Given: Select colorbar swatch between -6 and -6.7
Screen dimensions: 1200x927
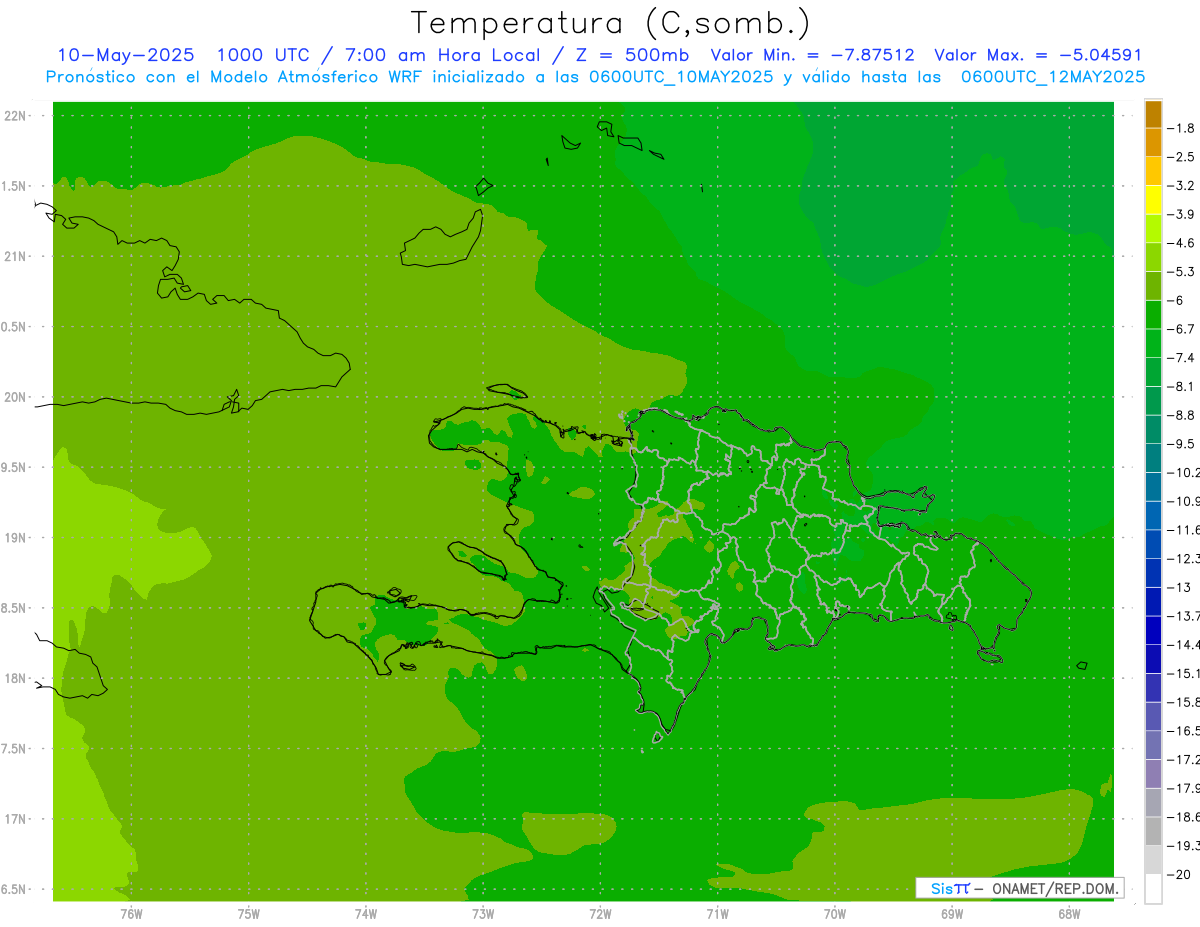Looking at the screenshot, I should pos(1154,315).
